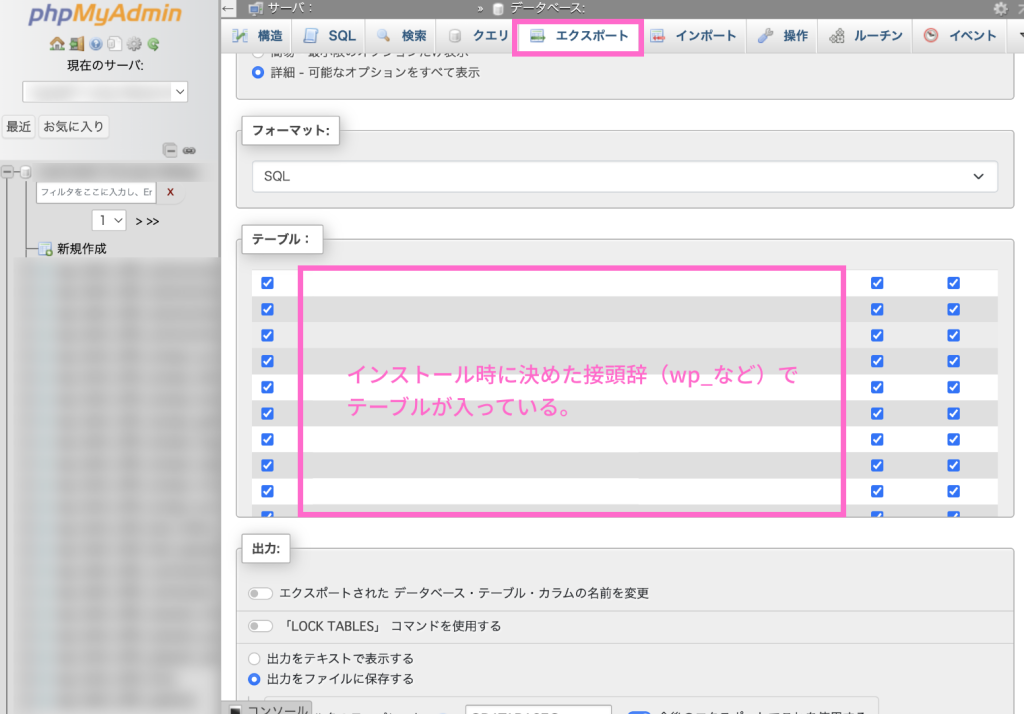This screenshot has width=1024, height=714.
Task: Open the フォーマット SQL dropdown
Action: coord(624,176)
